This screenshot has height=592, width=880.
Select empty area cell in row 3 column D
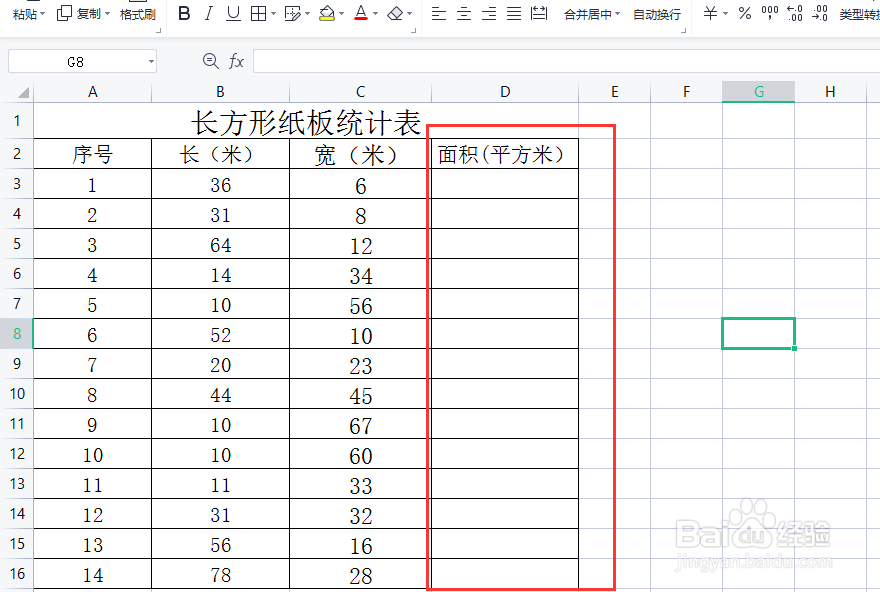(x=505, y=184)
